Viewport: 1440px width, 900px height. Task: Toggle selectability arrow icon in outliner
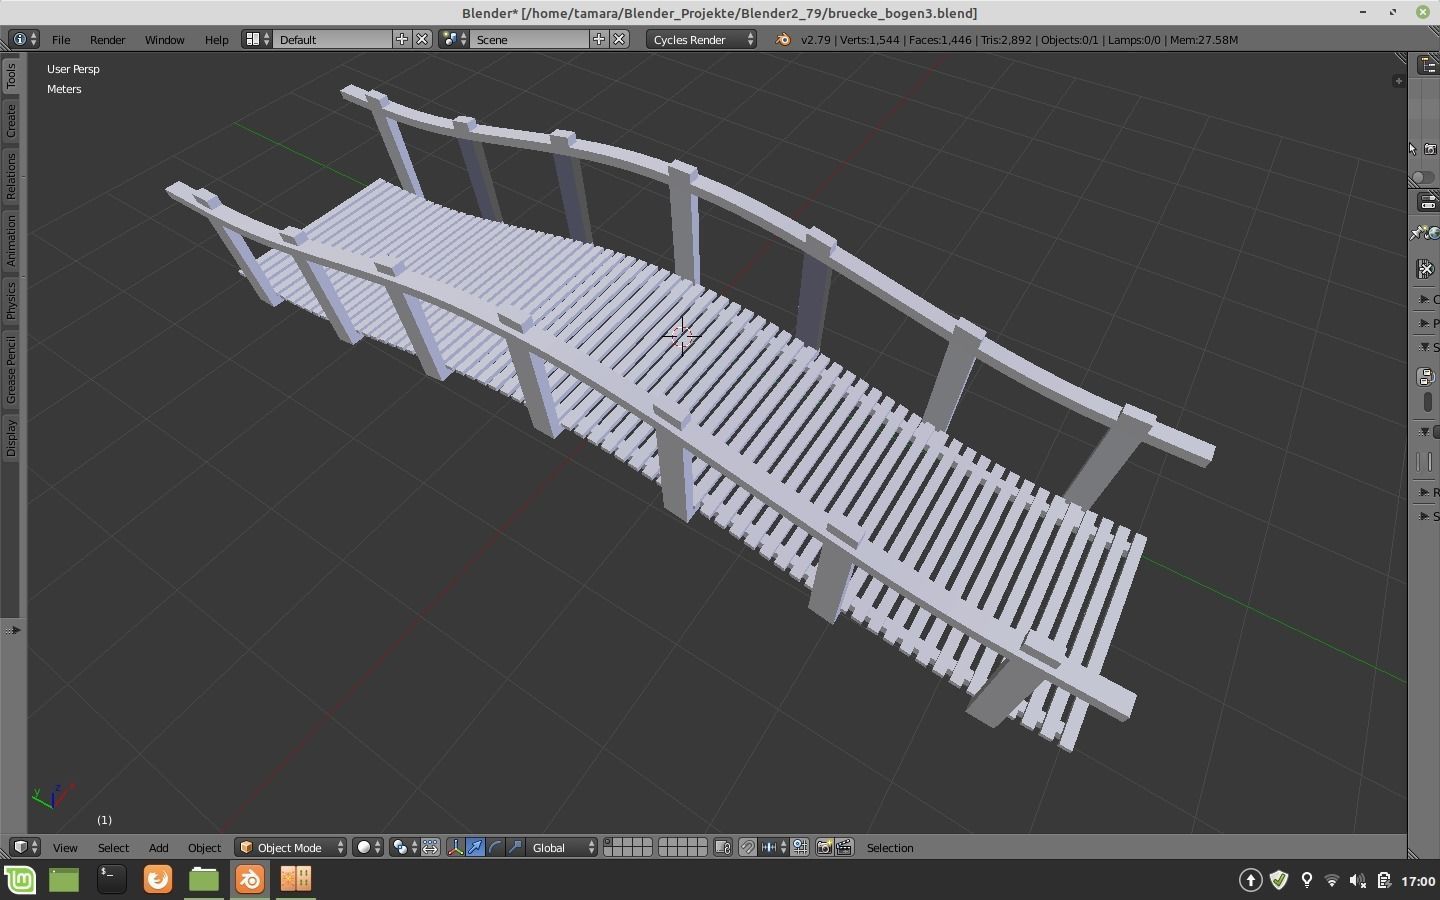pos(1413,149)
